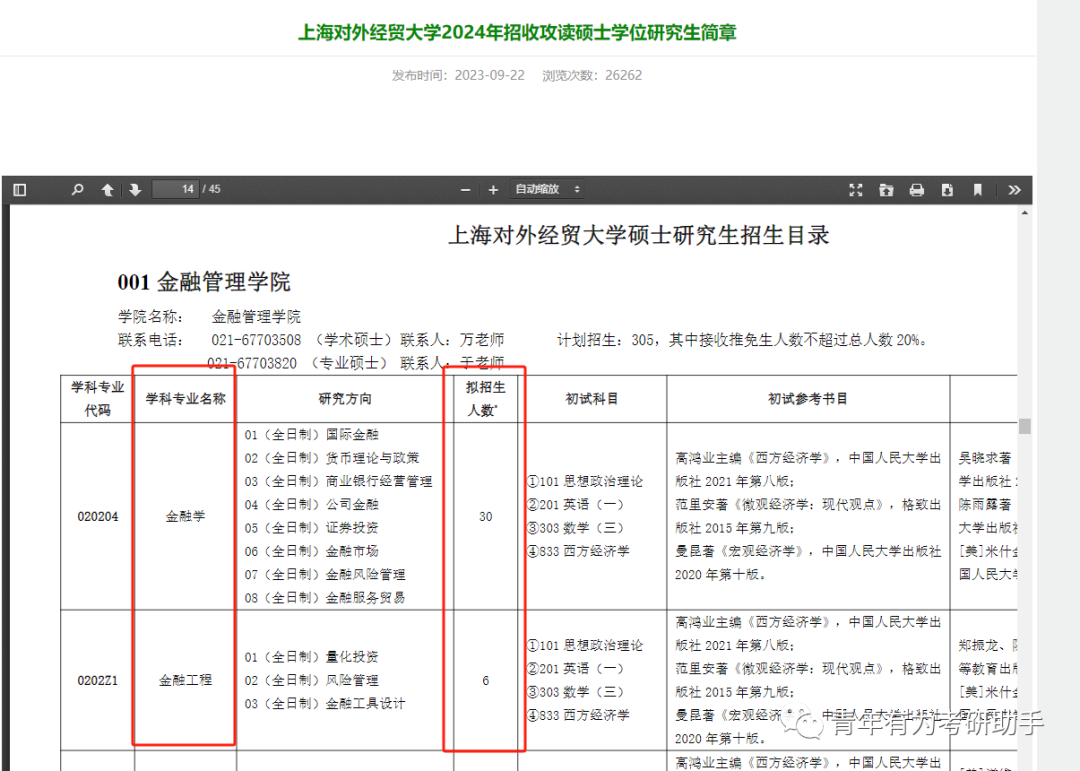The height and width of the screenshot is (771, 1080).
Task: Toggle the PDF sidebar panel
Action: (x=19, y=189)
